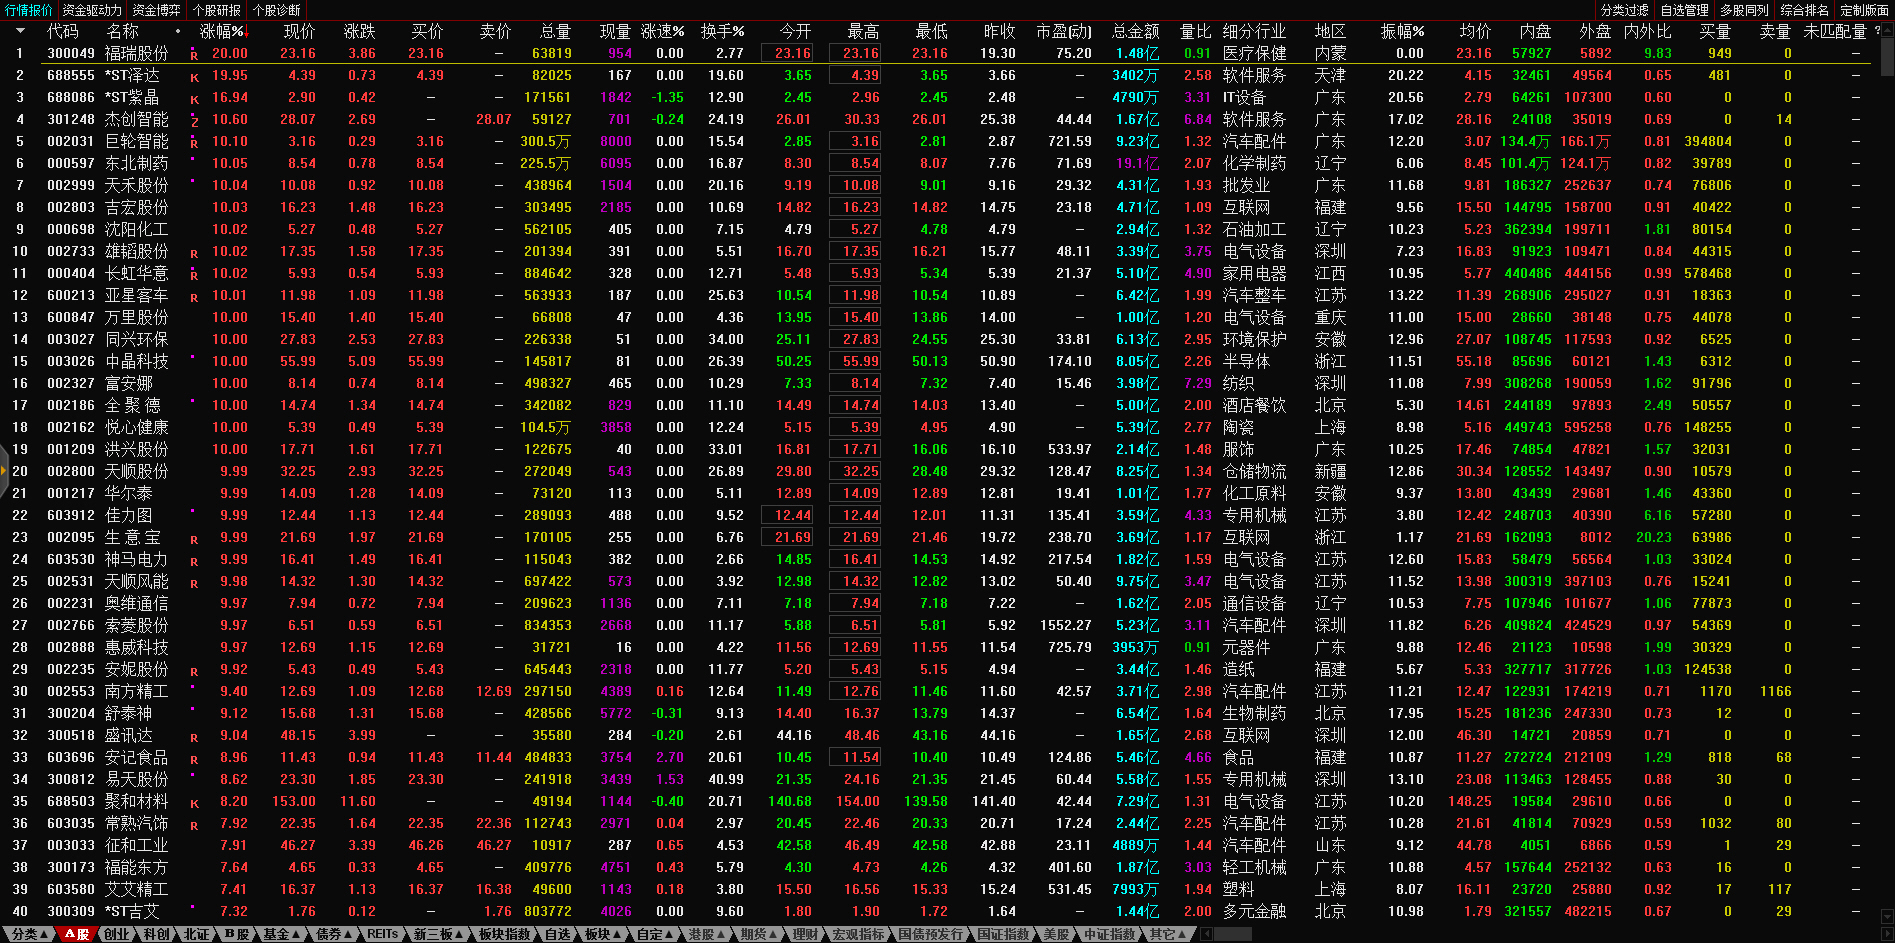Click the left scroll arrow beside bottom tabs
Viewport: 1895px width, 943px height.
point(1206,934)
